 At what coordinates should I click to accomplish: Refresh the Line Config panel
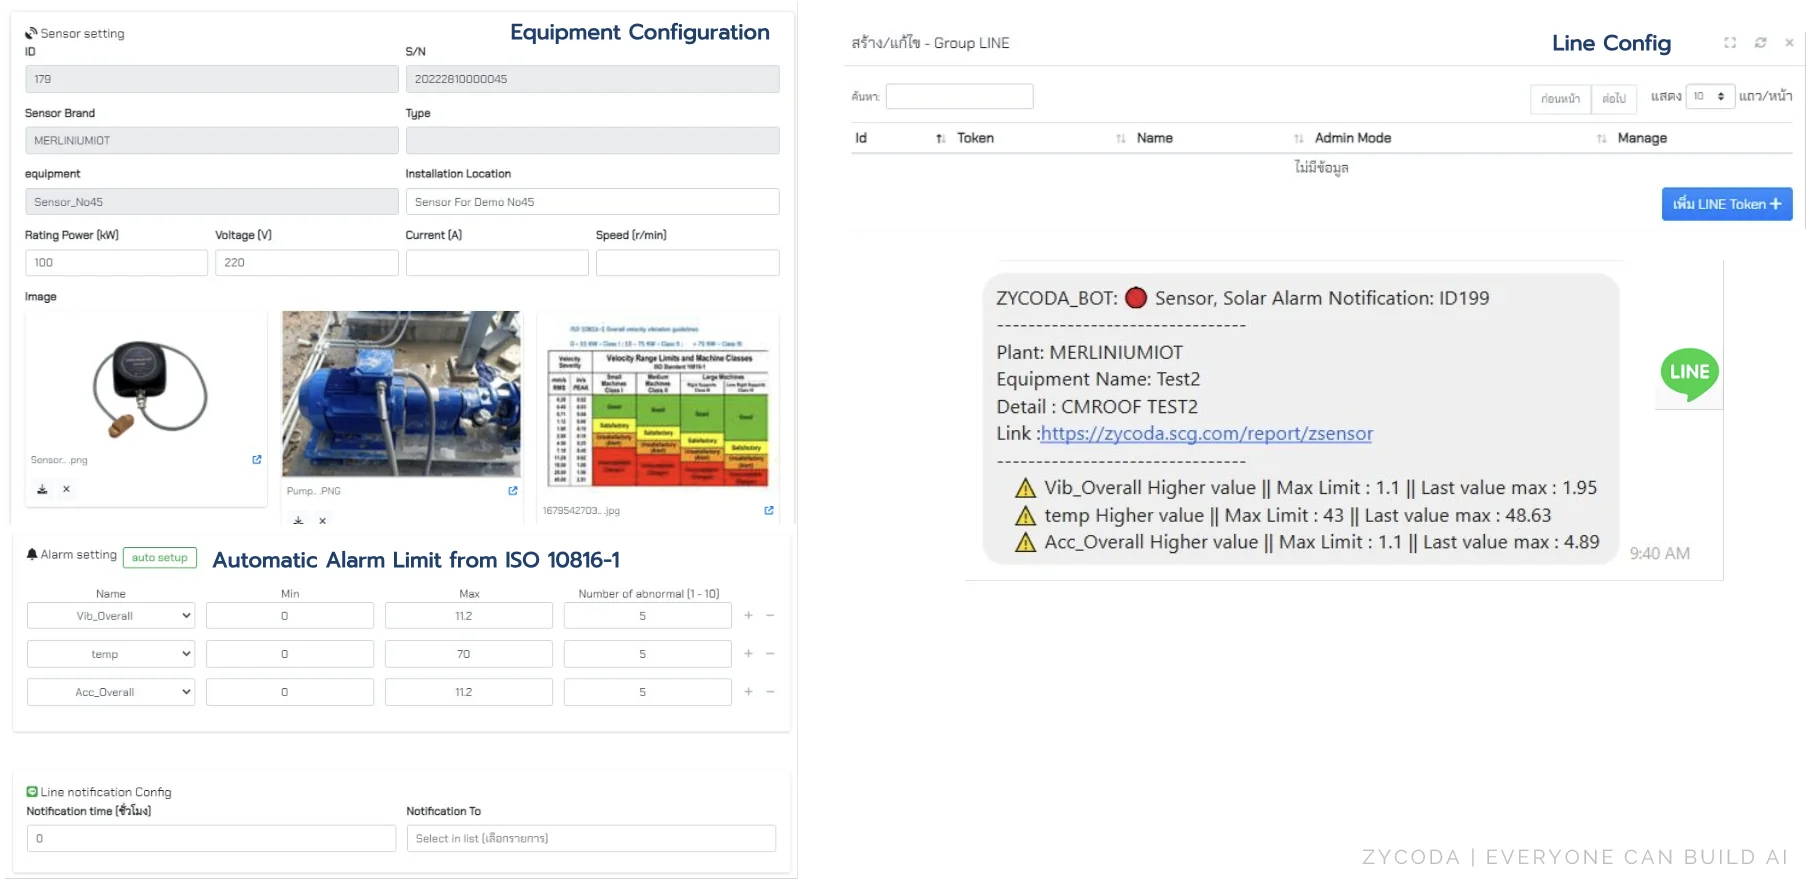coord(1760,43)
